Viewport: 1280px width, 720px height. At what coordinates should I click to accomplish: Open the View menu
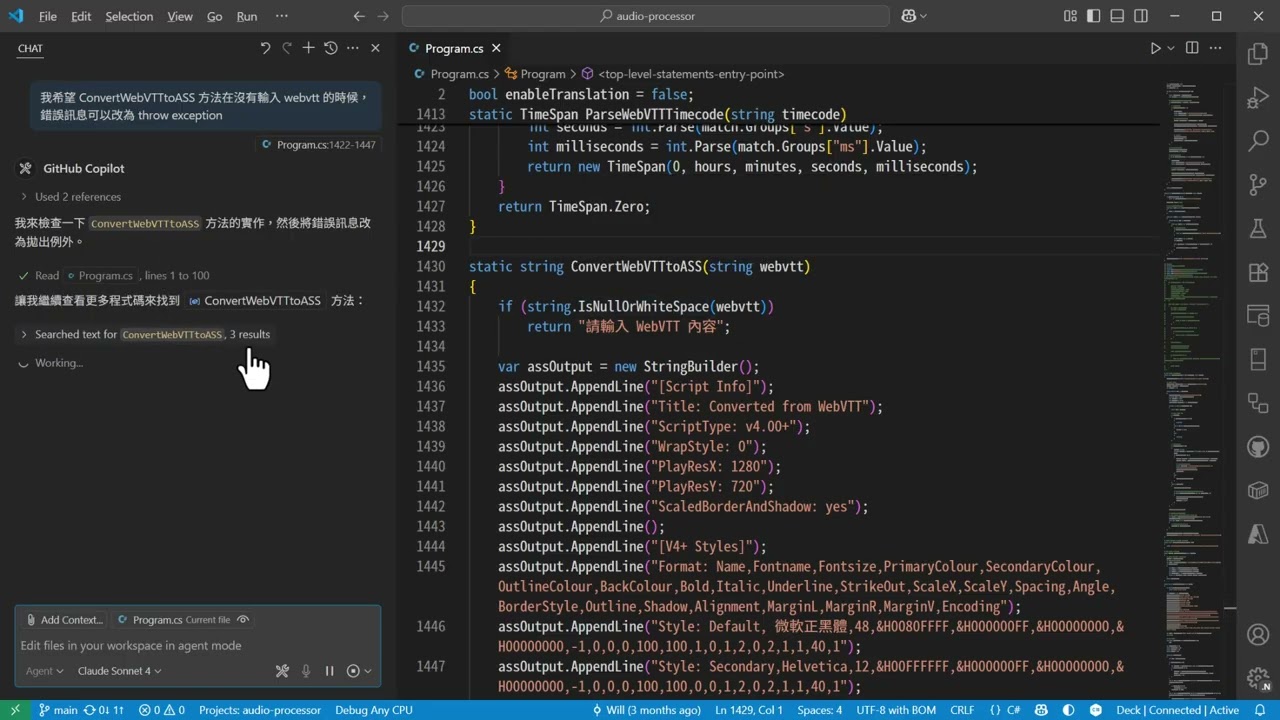pyautogui.click(x=180, y=16)
